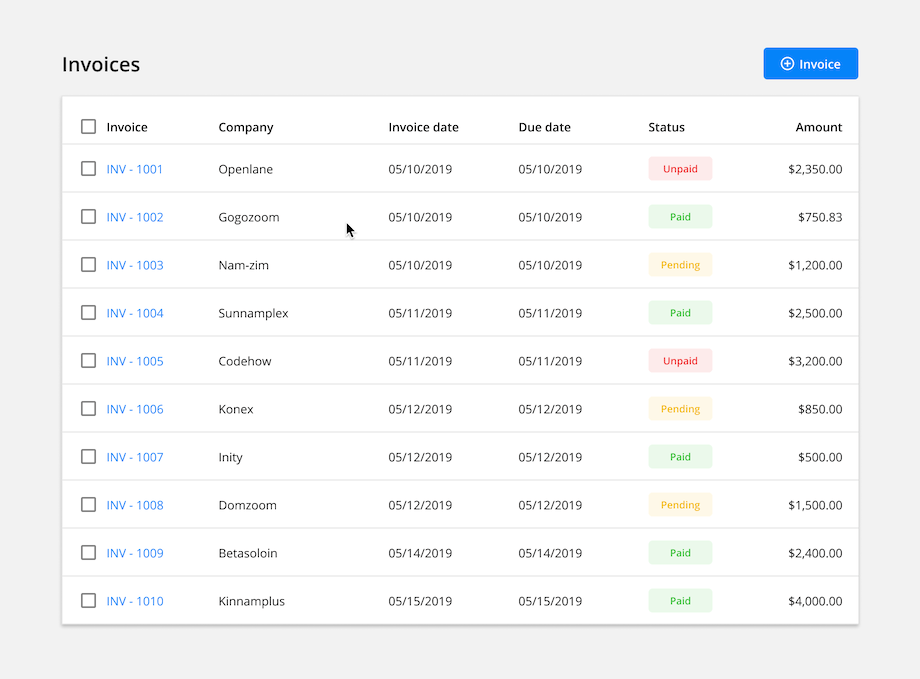Screen dimensions: 920x679
Task: Check the box beside invoice INV - 1007
Action: (x=88, y=456)
